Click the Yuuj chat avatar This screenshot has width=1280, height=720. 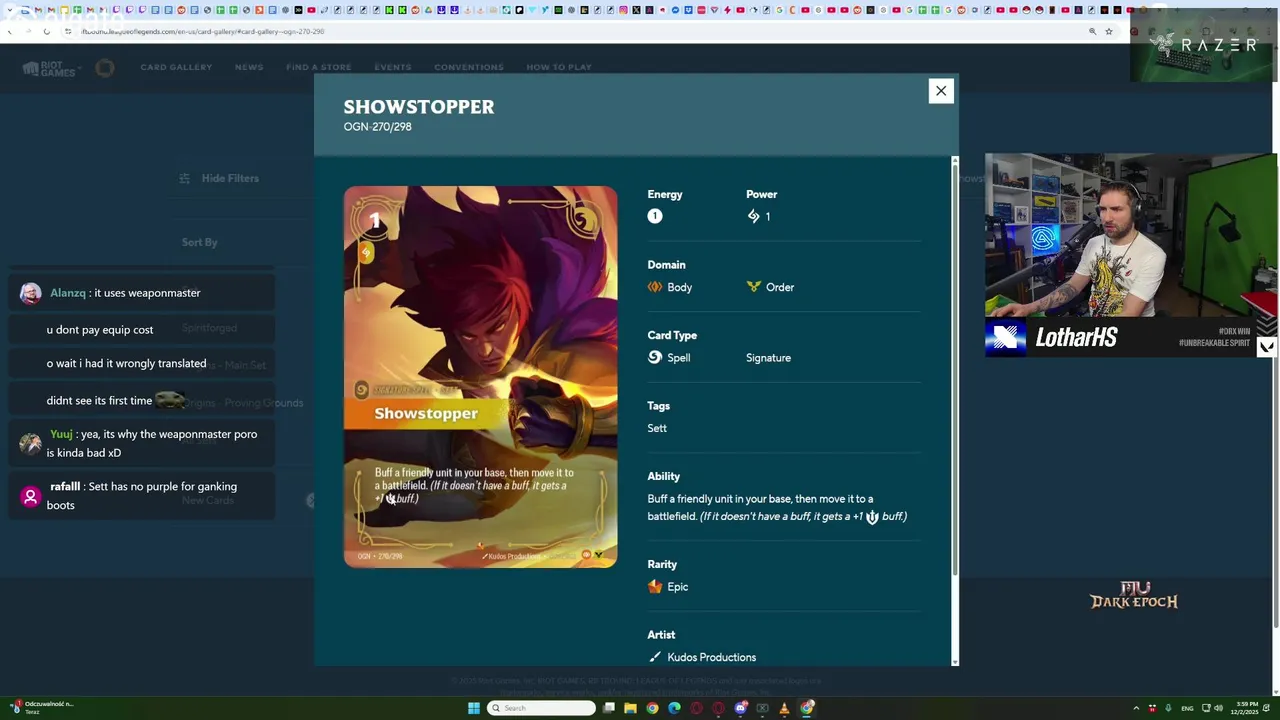pos(30,443)
